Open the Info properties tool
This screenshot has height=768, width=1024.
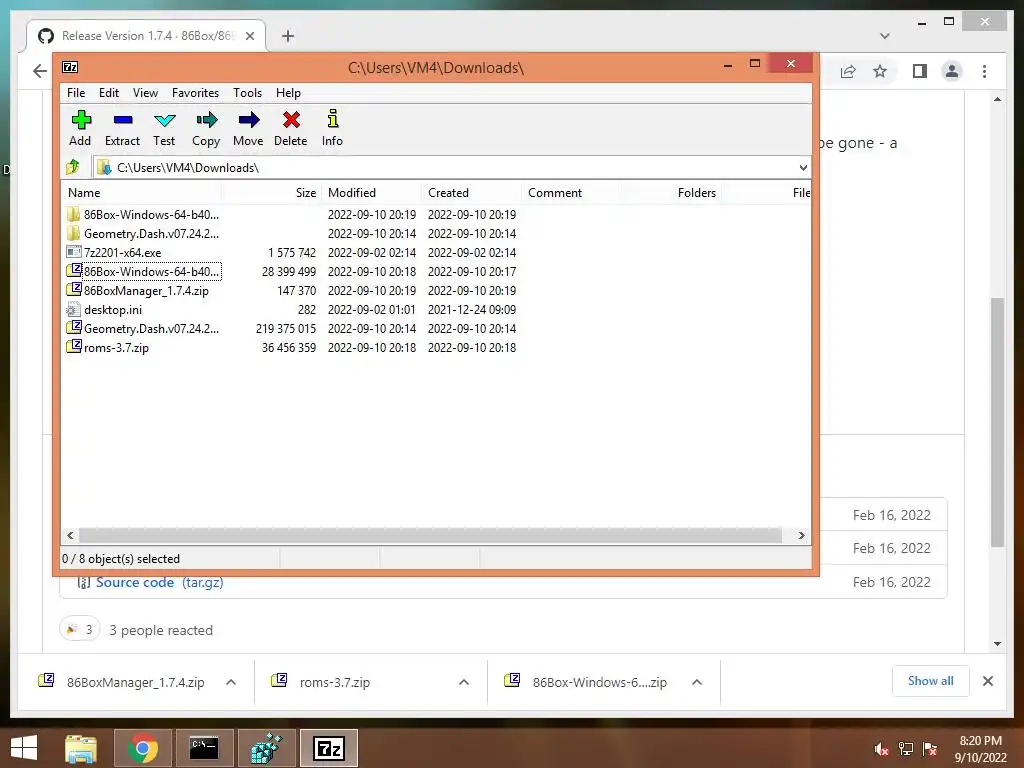[332, 119]
